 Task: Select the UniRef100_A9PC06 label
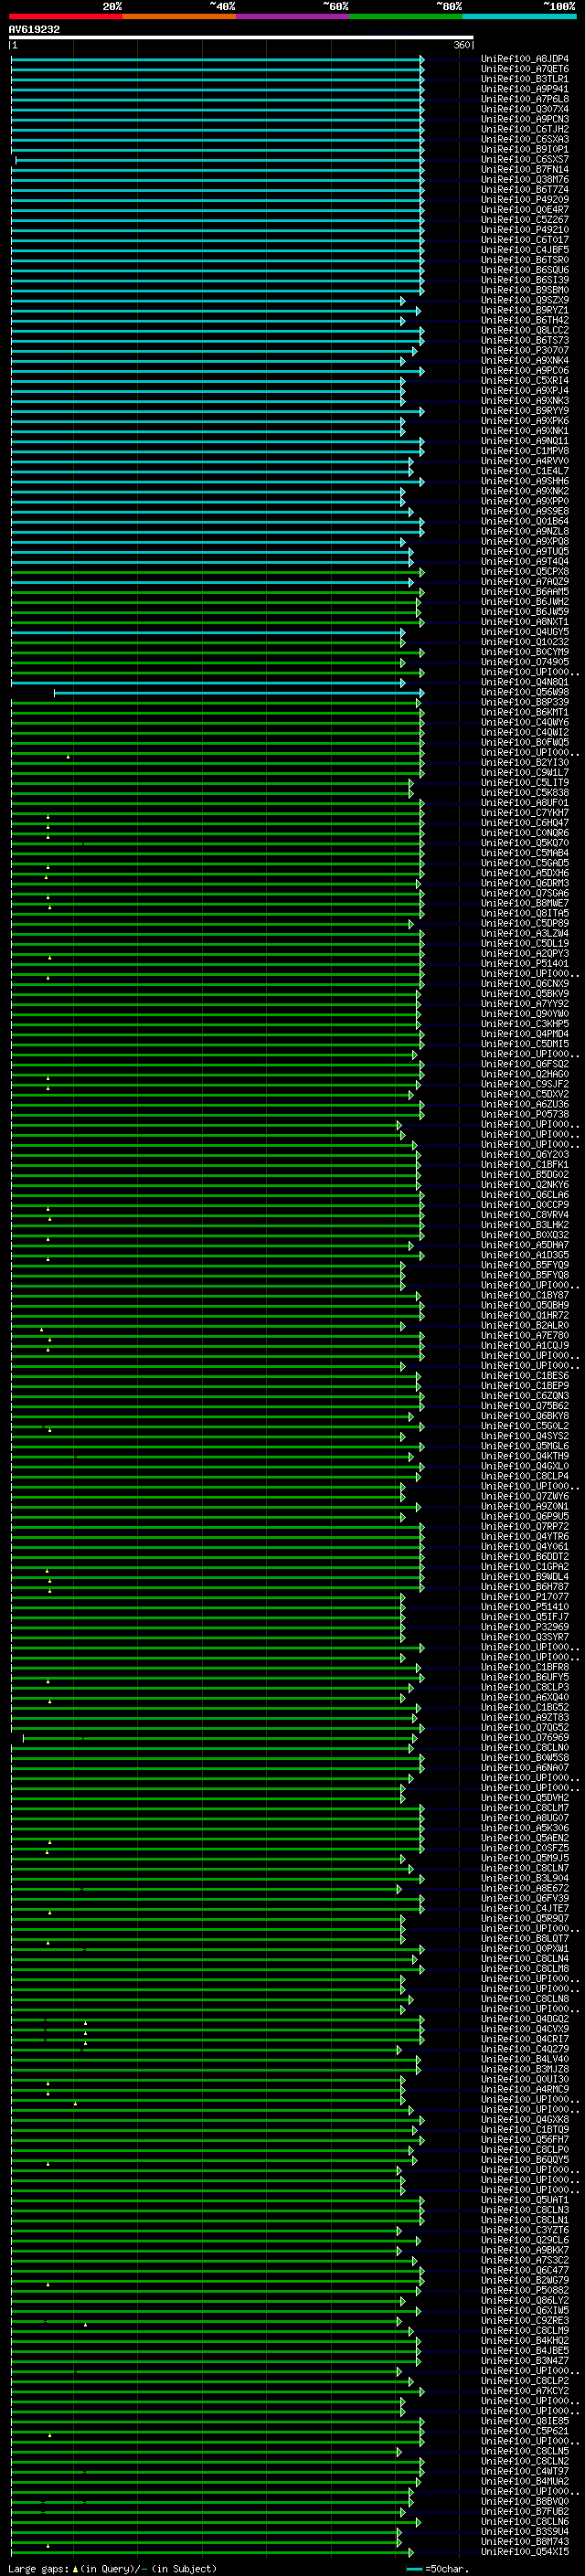click(525, 371)
